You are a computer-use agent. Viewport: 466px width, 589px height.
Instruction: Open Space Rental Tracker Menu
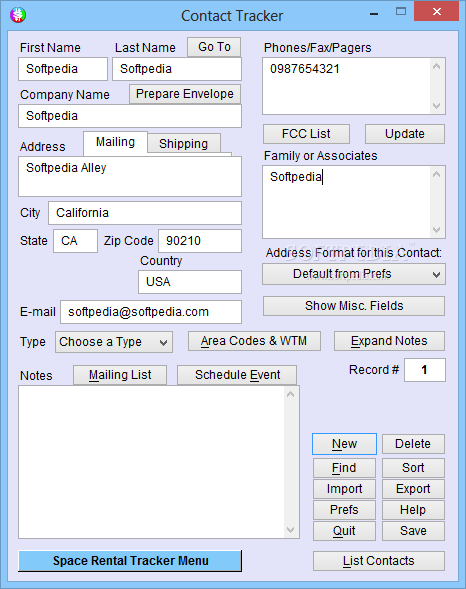(x=130, y=561)
